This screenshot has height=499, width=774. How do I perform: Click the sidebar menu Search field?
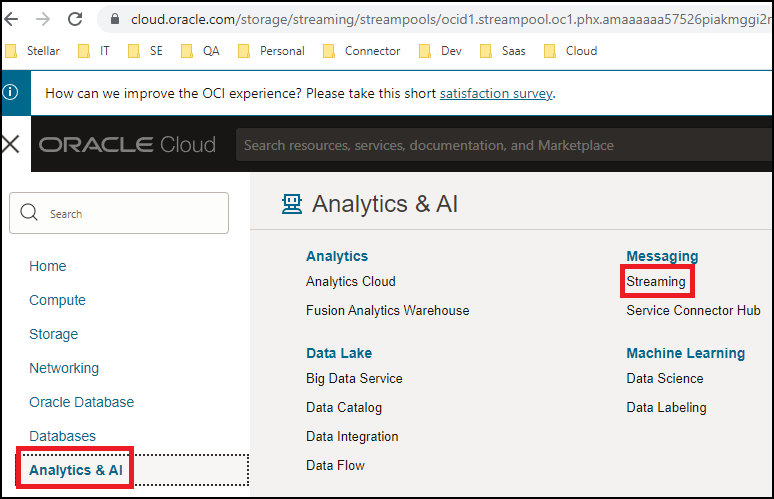[119, 213]
